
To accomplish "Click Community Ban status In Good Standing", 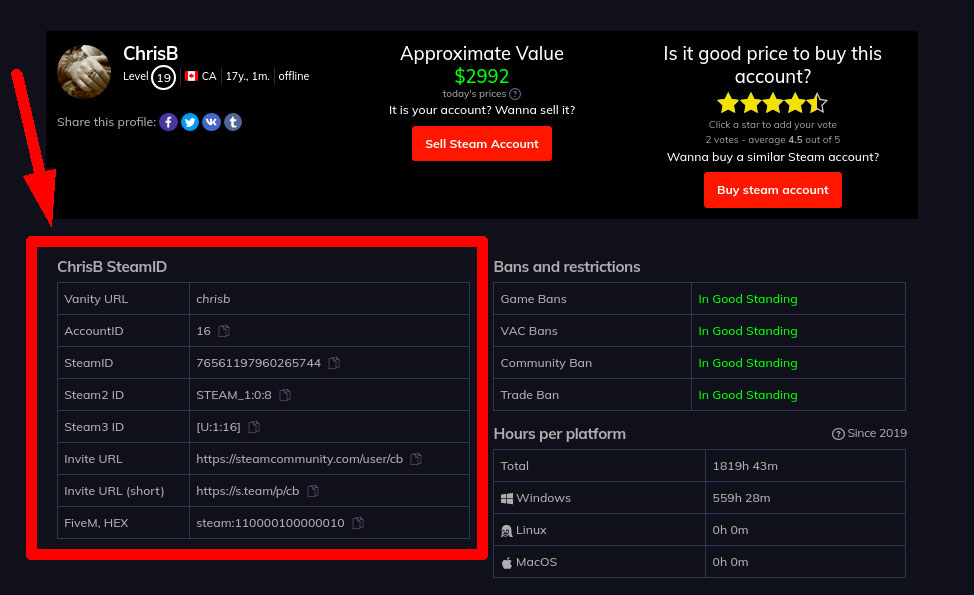I will pos(747,363).
